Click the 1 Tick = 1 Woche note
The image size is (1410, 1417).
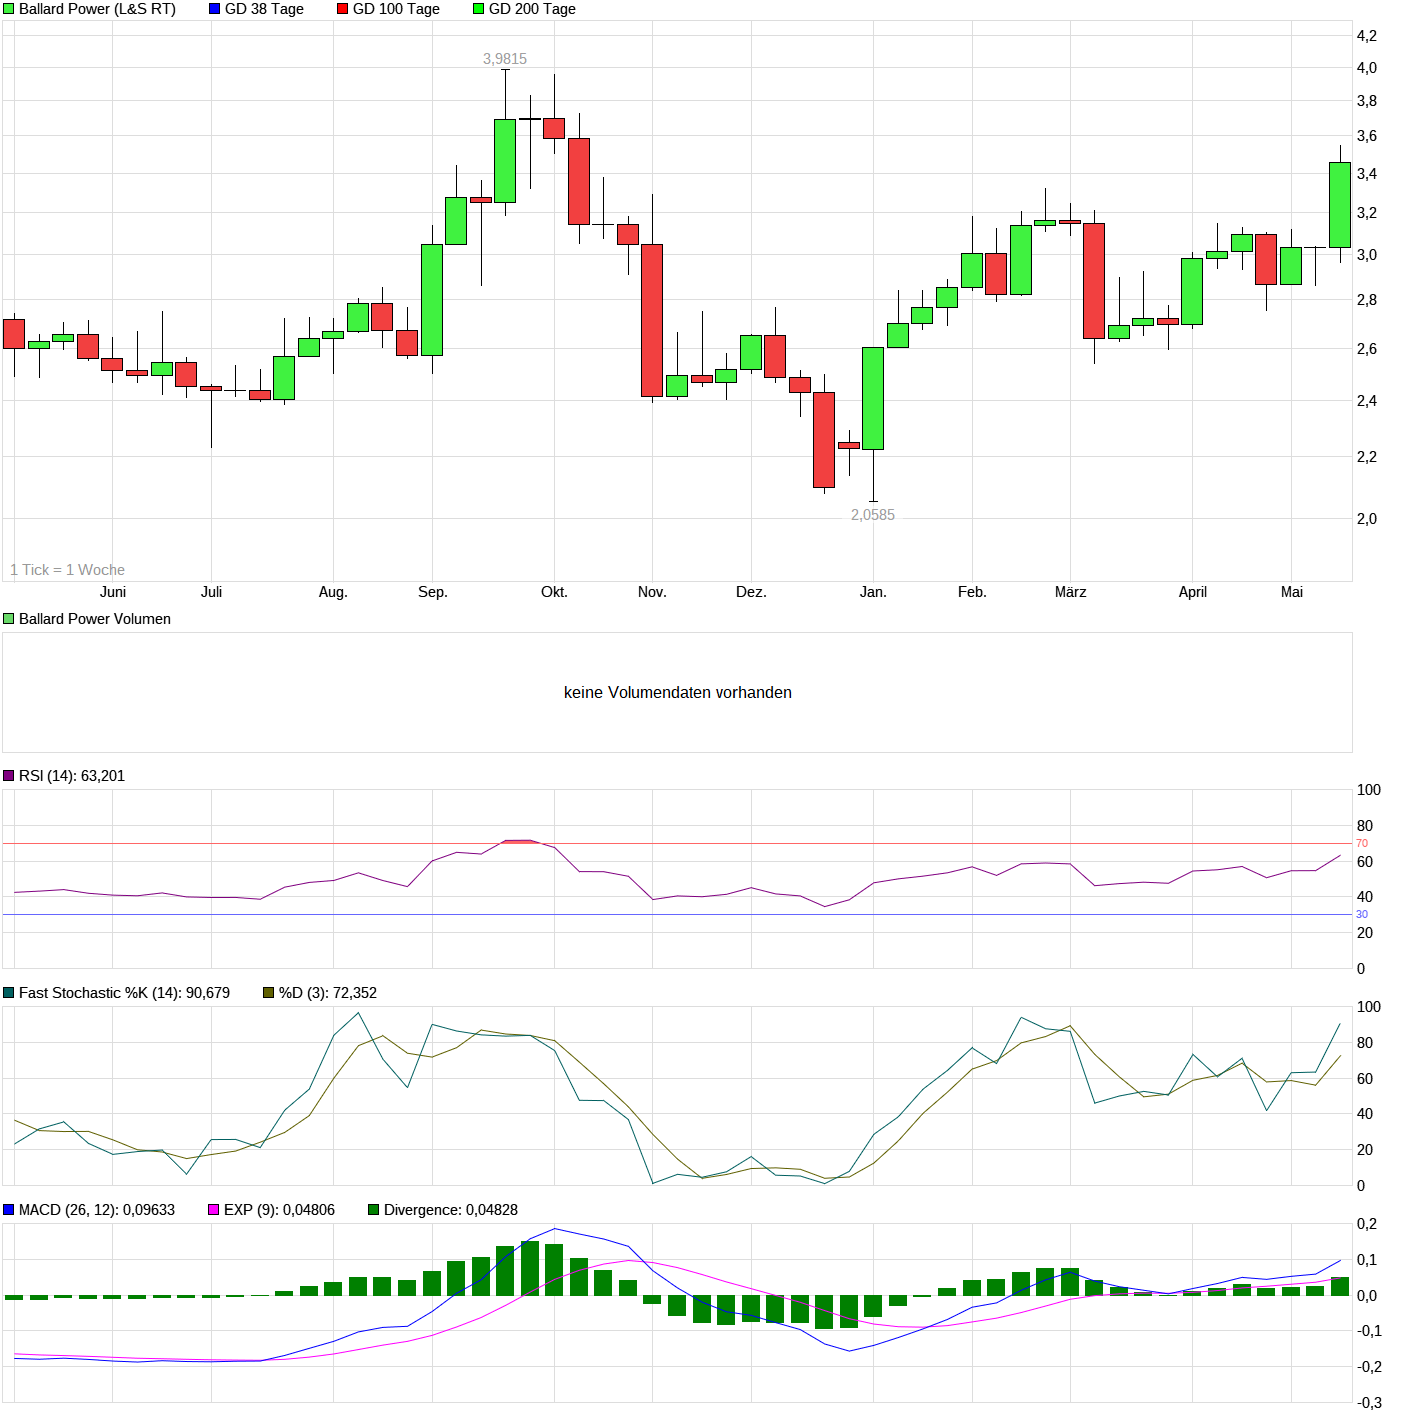(x=68, y=570)
